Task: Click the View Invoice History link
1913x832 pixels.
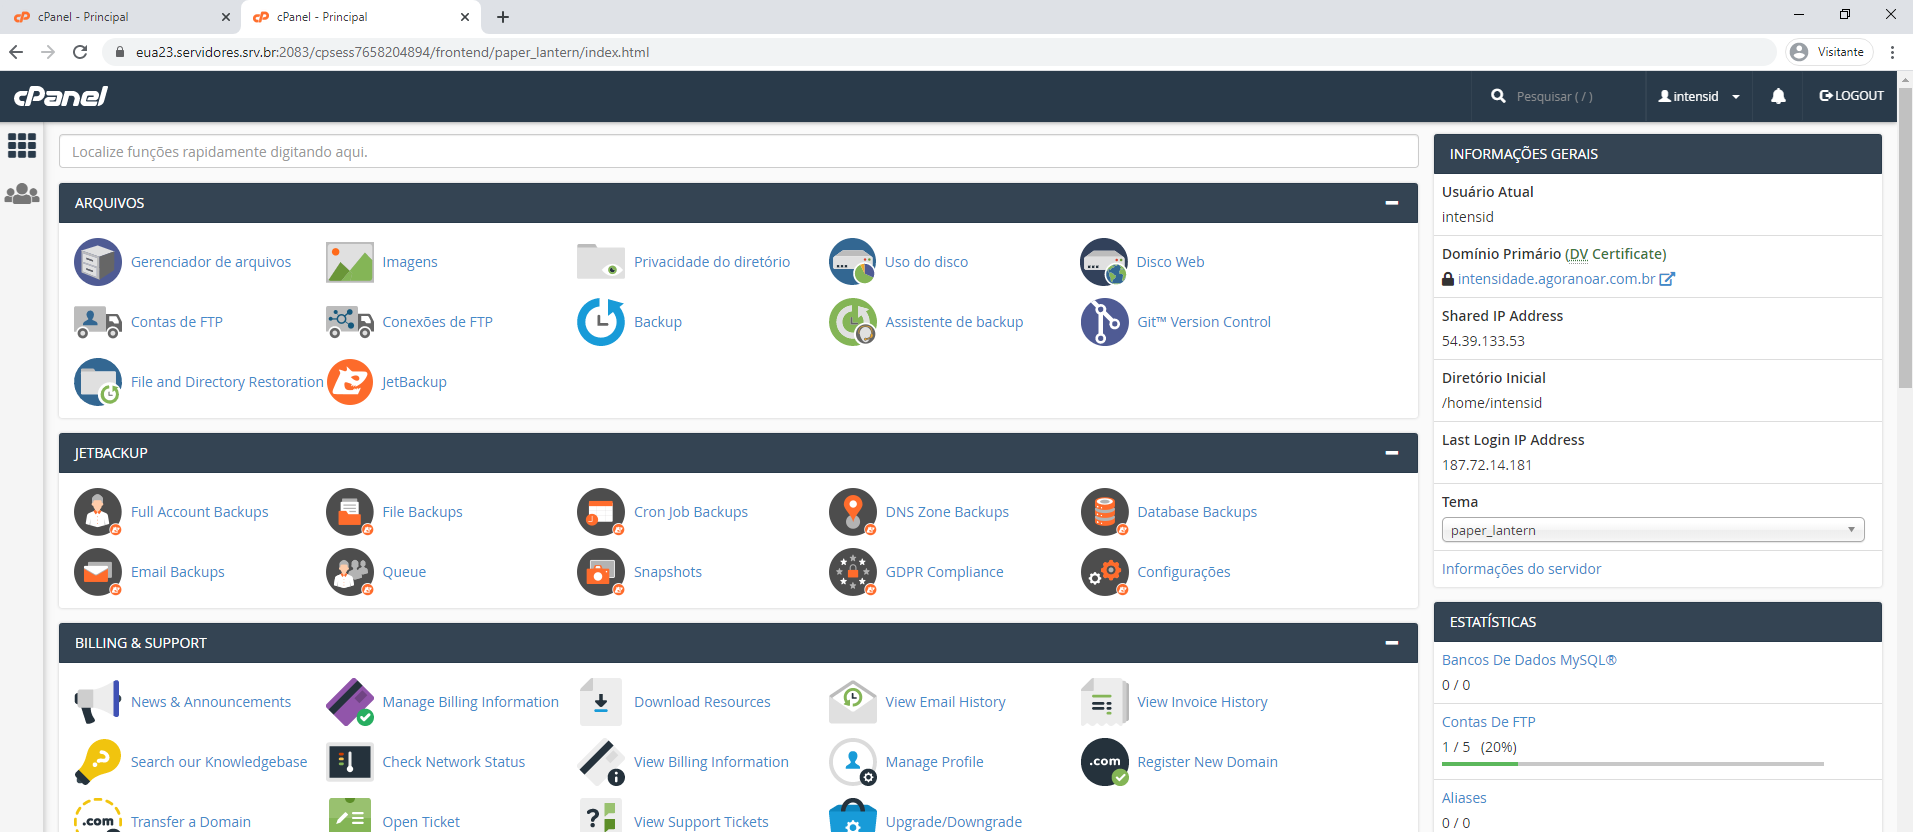Action: tap(1202, 702)
